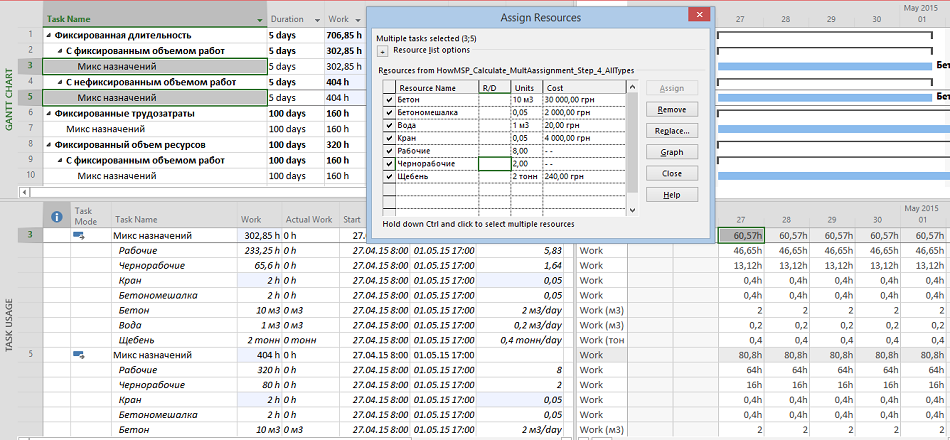Uncheck the Чернорабочие resource checkmark
Image resolution: width=950 pixels, height=440 pixels.
[388, 163]
